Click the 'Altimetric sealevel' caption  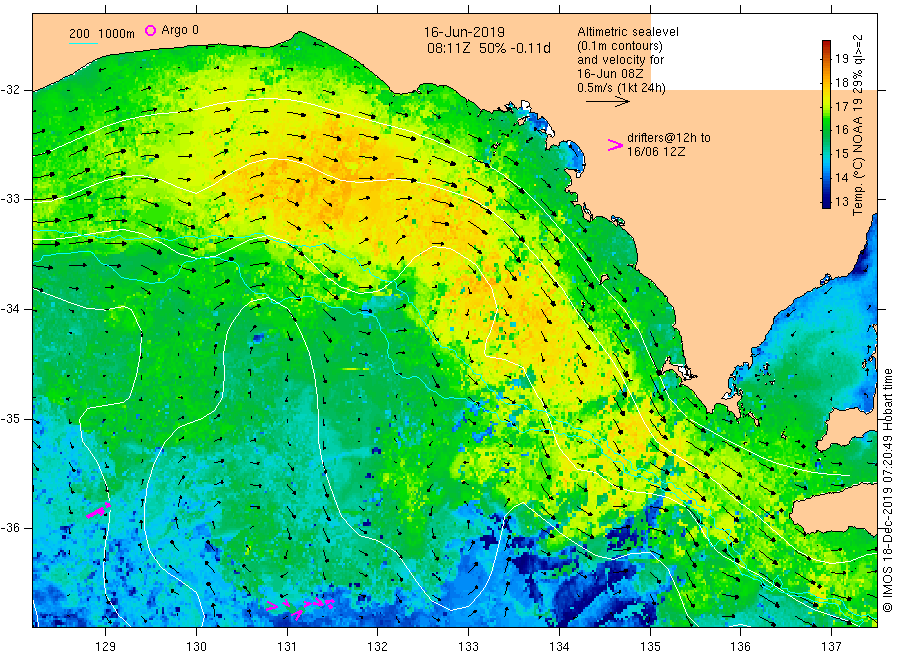pyautogui.click(x=627, y=32)
